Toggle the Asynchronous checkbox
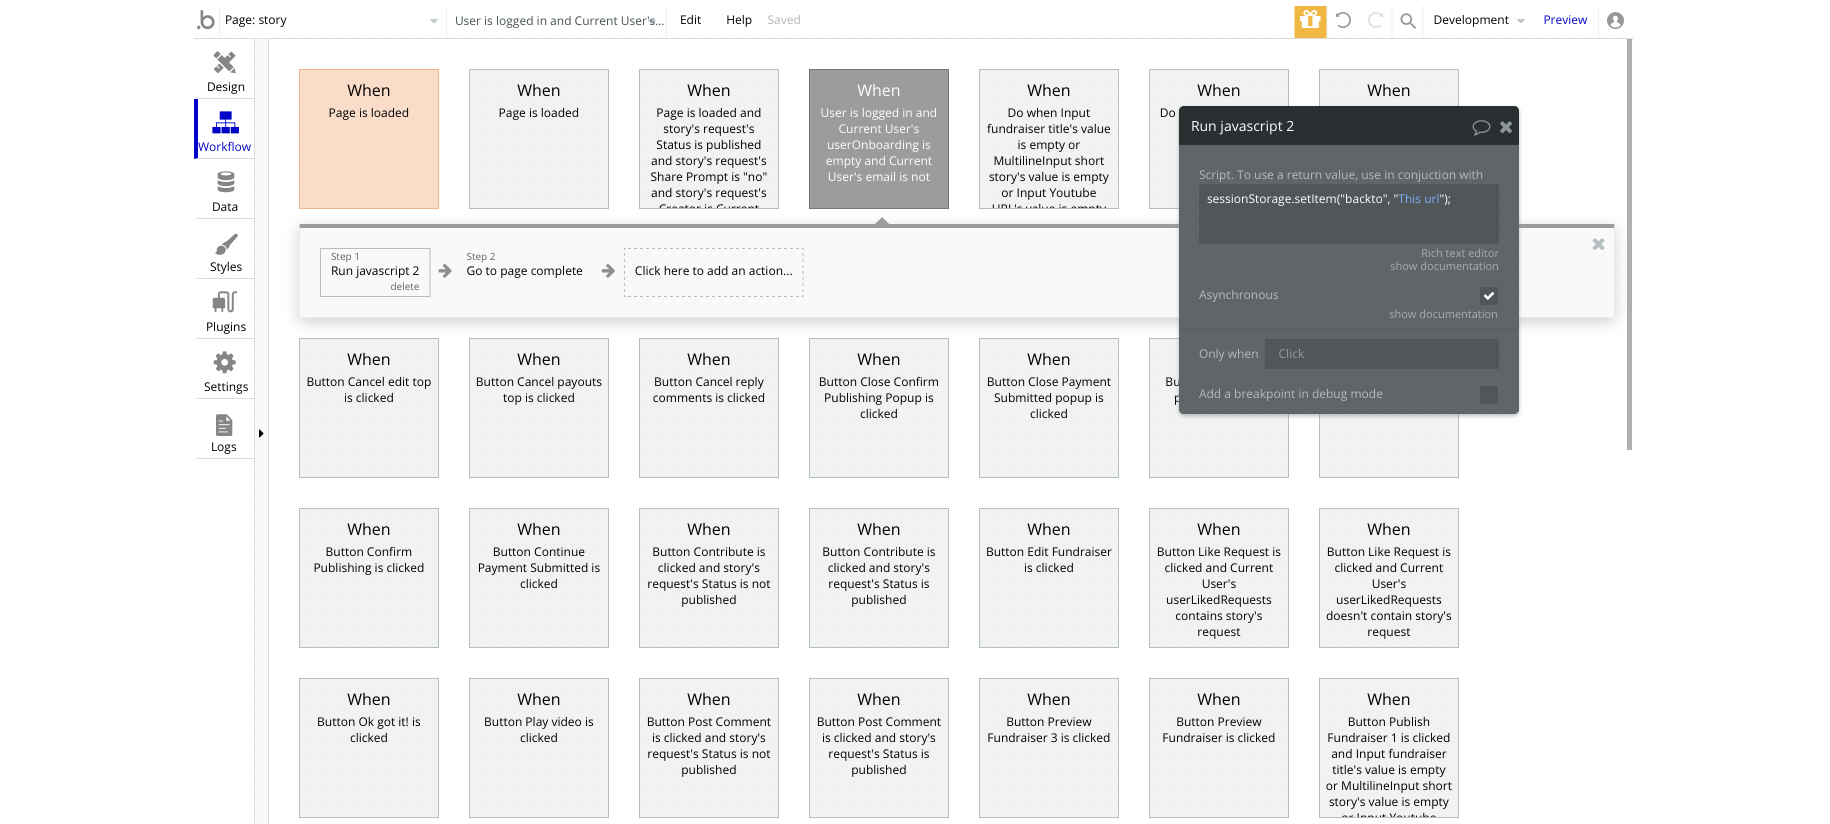 coord(1488,295)
